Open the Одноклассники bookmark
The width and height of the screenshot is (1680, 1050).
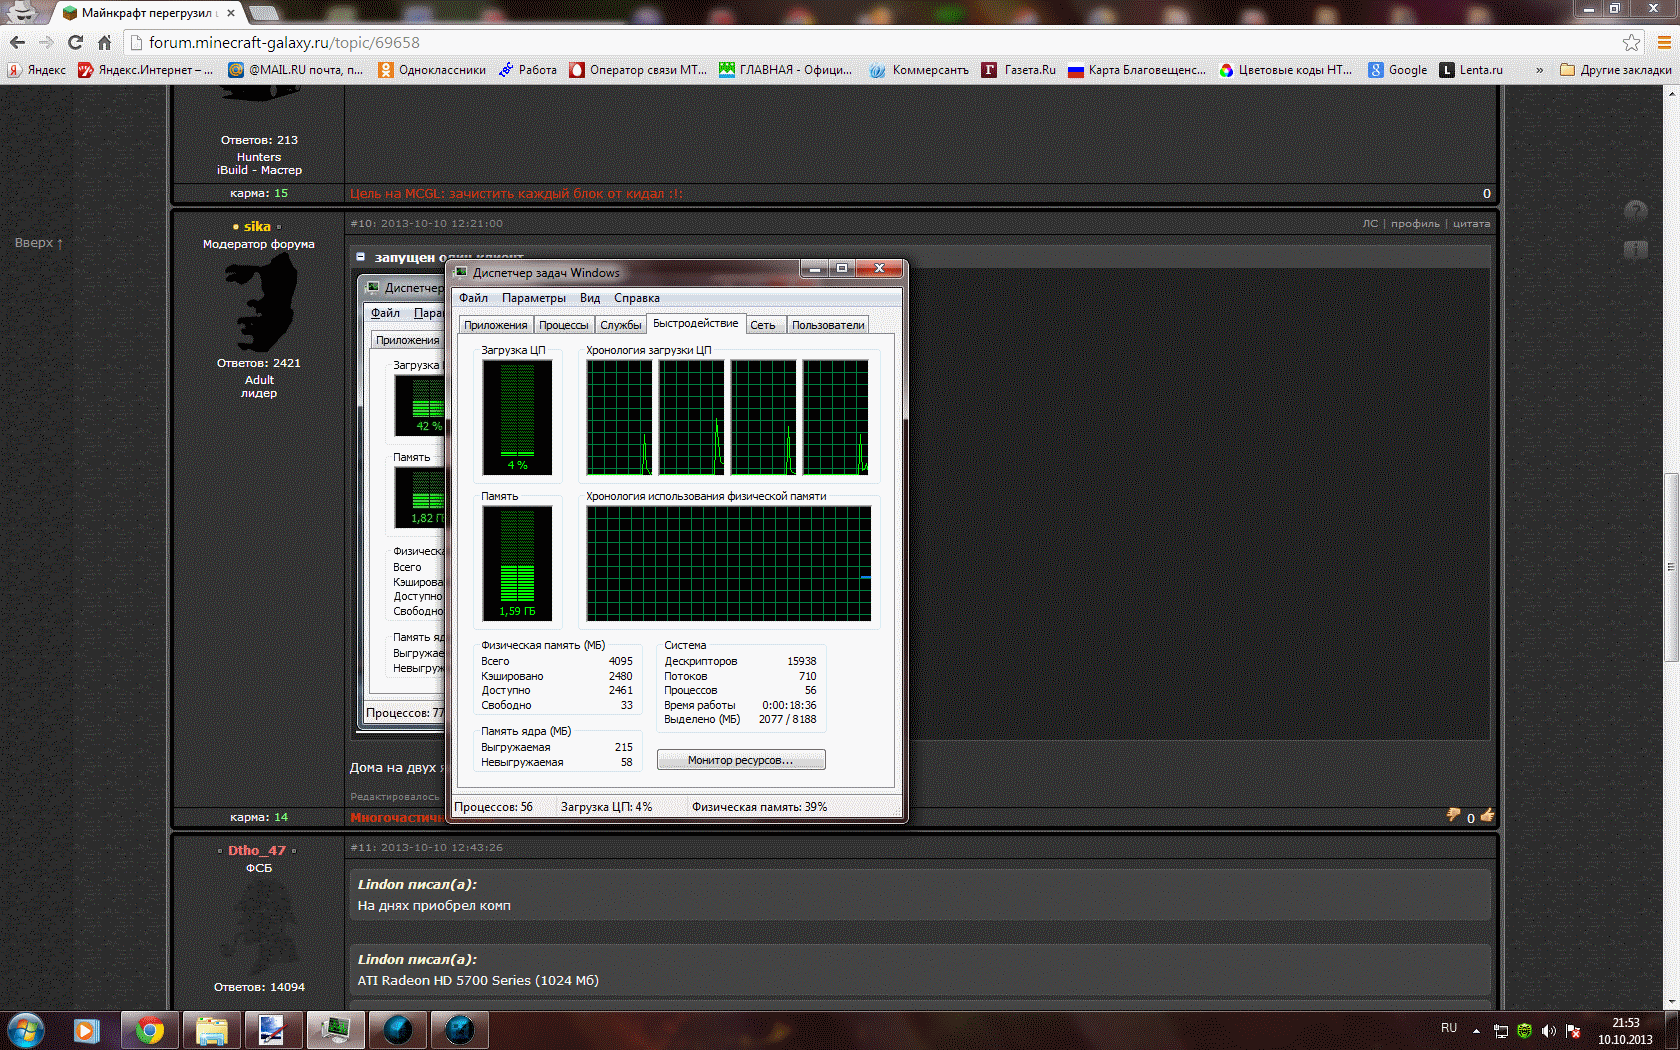click(x=432, y=70)
